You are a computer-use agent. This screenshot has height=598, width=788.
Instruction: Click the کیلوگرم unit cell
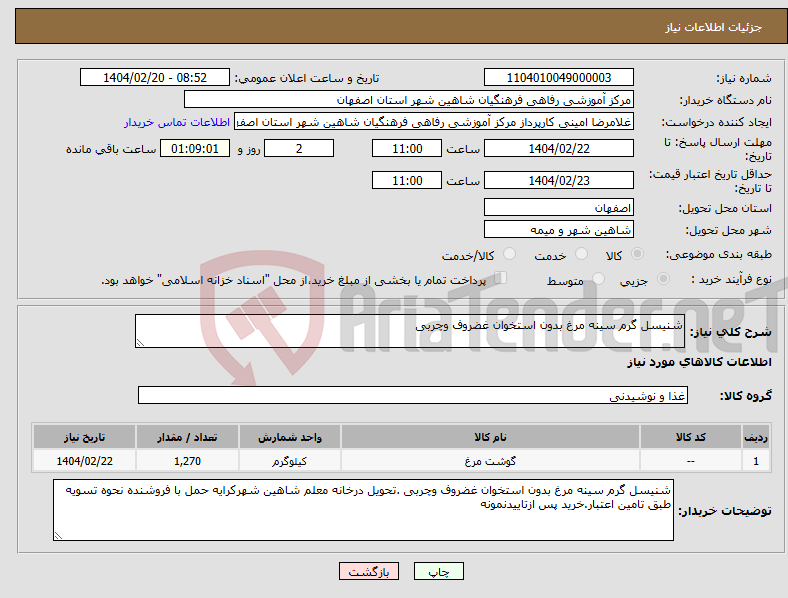(x=290, y=461)
